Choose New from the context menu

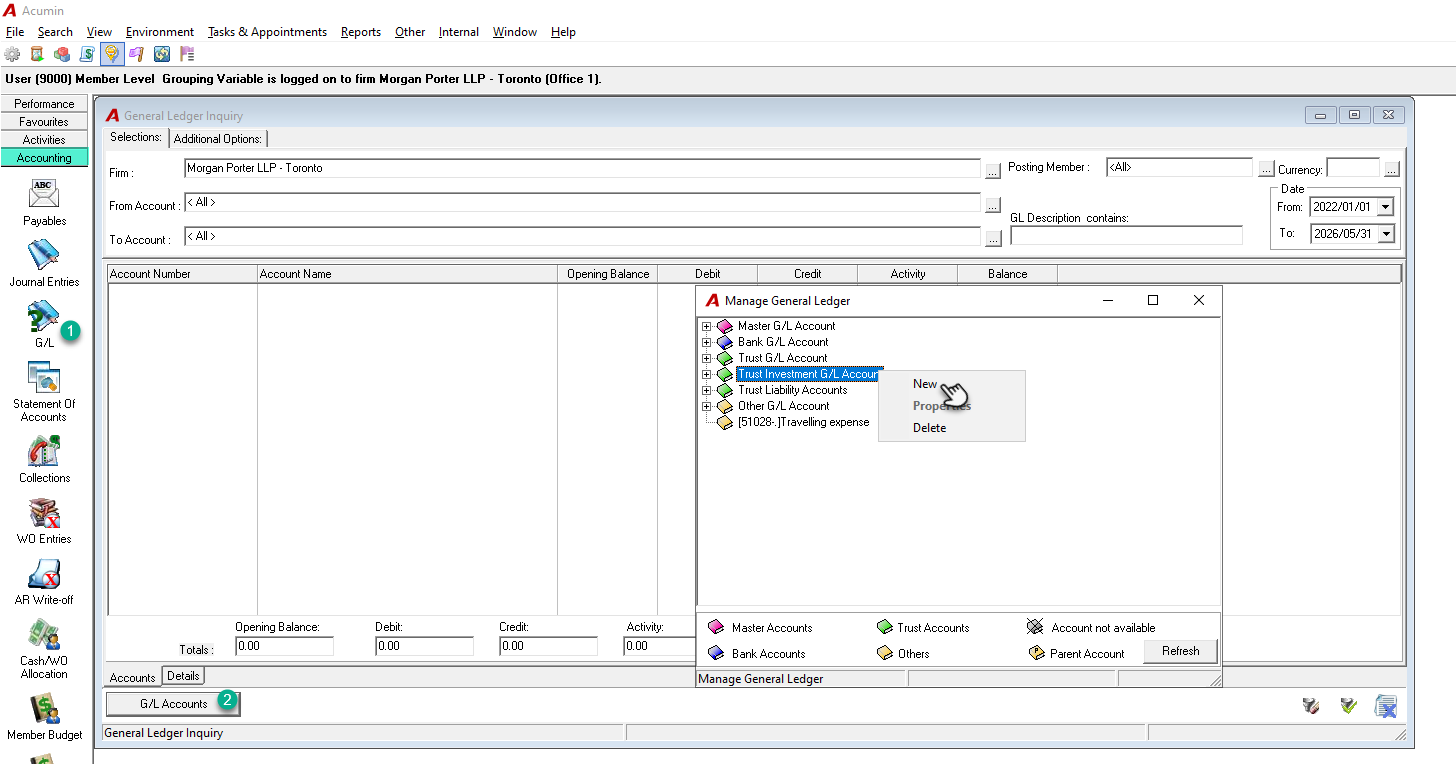click(925, 384)
